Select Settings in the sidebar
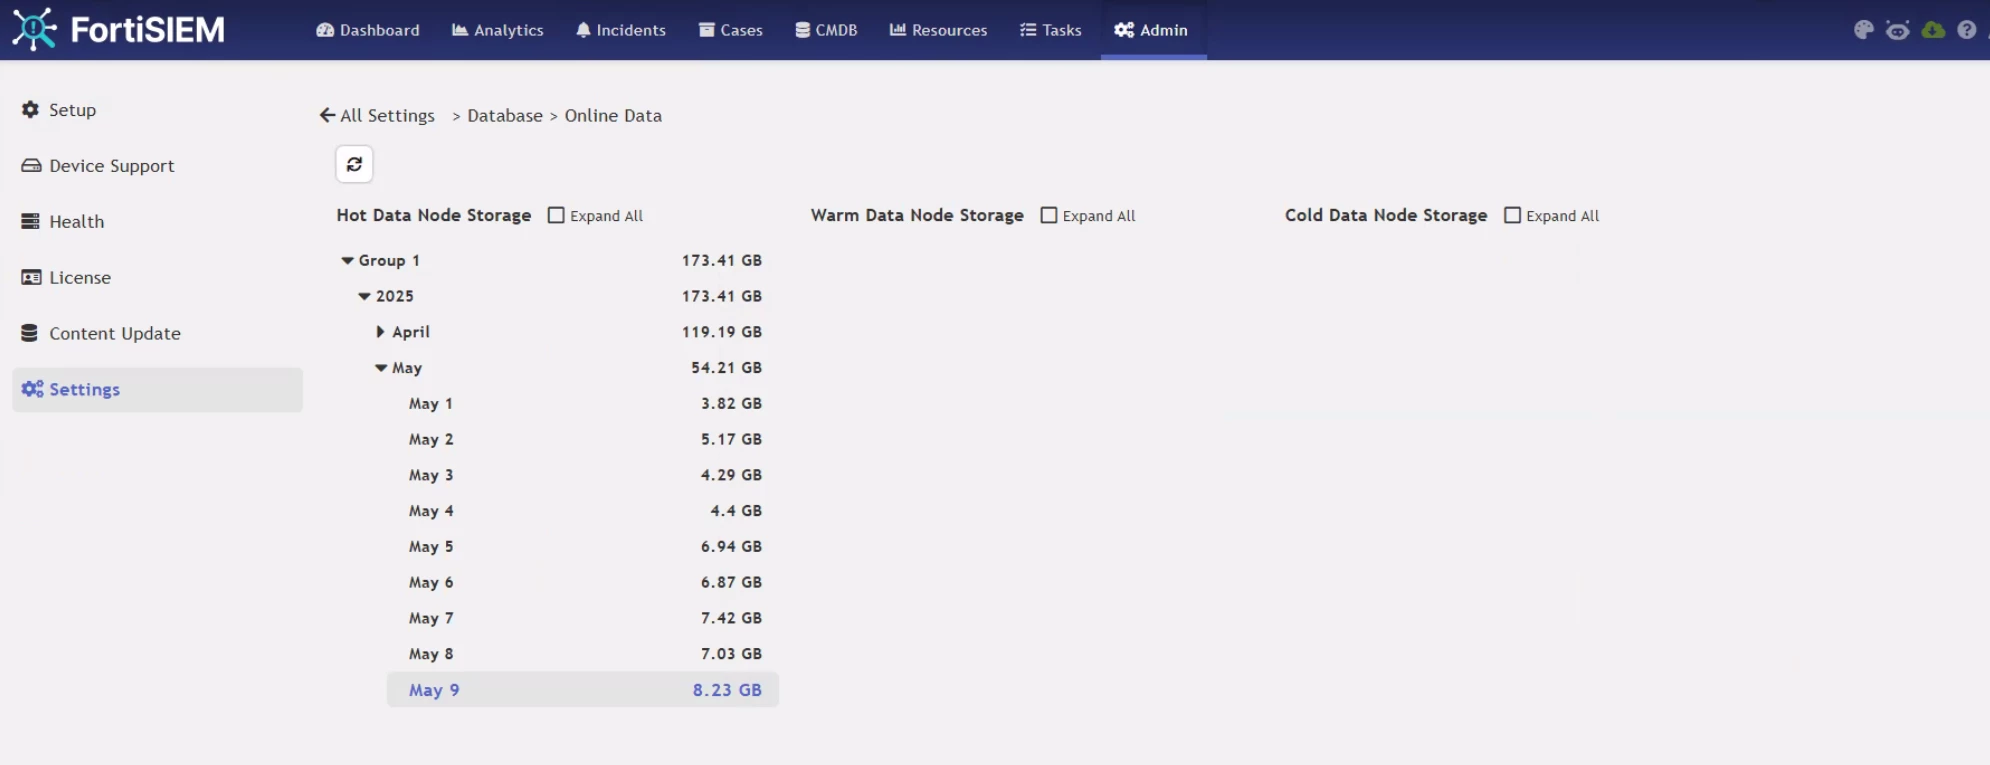Viewport: 1990px width, 765px height. point(157,390)
